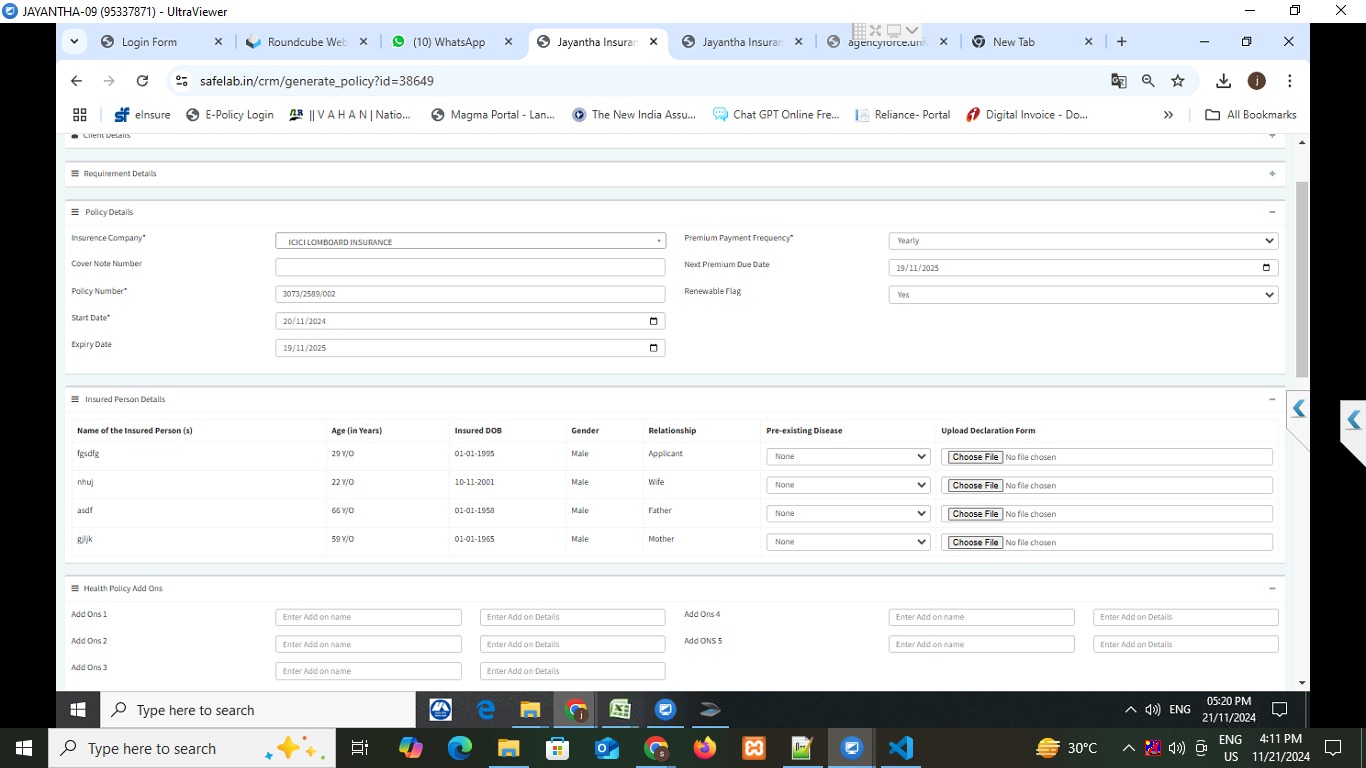
Task: Open Next Premium Due Date calendar icon
Action: [x=1267, y=268]
